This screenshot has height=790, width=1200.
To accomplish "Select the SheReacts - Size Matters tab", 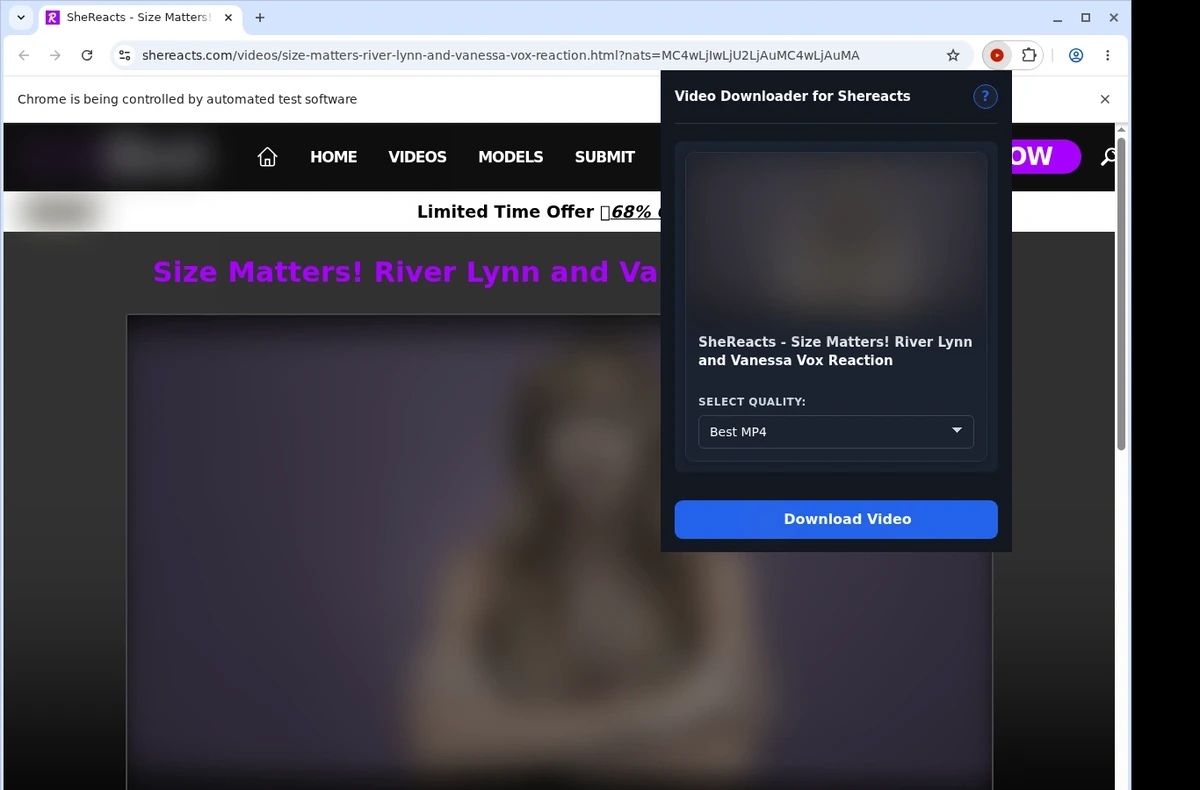I will pyautogui.click(x=138, y=17).
